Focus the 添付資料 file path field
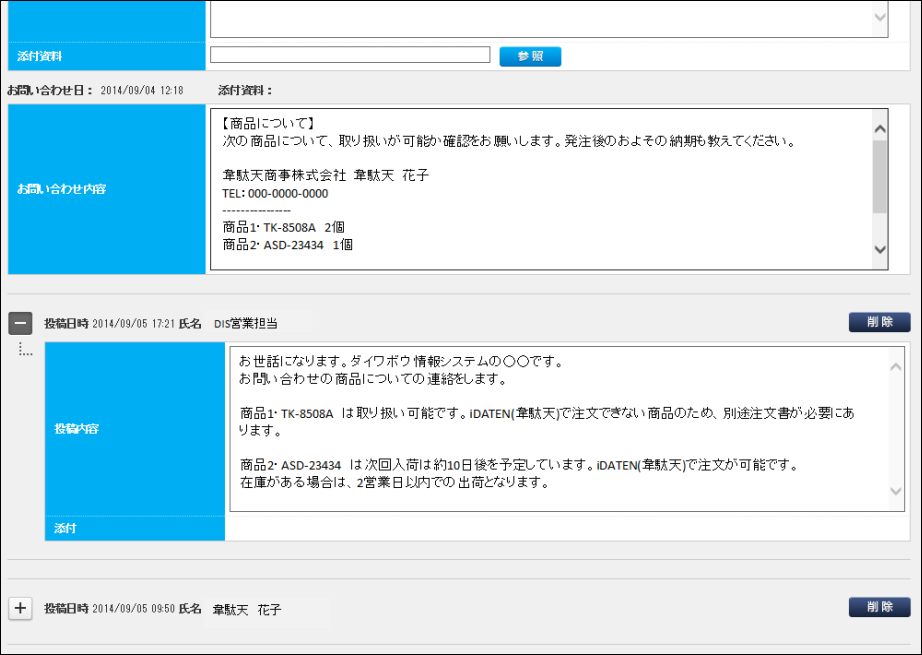 point(350,55)
